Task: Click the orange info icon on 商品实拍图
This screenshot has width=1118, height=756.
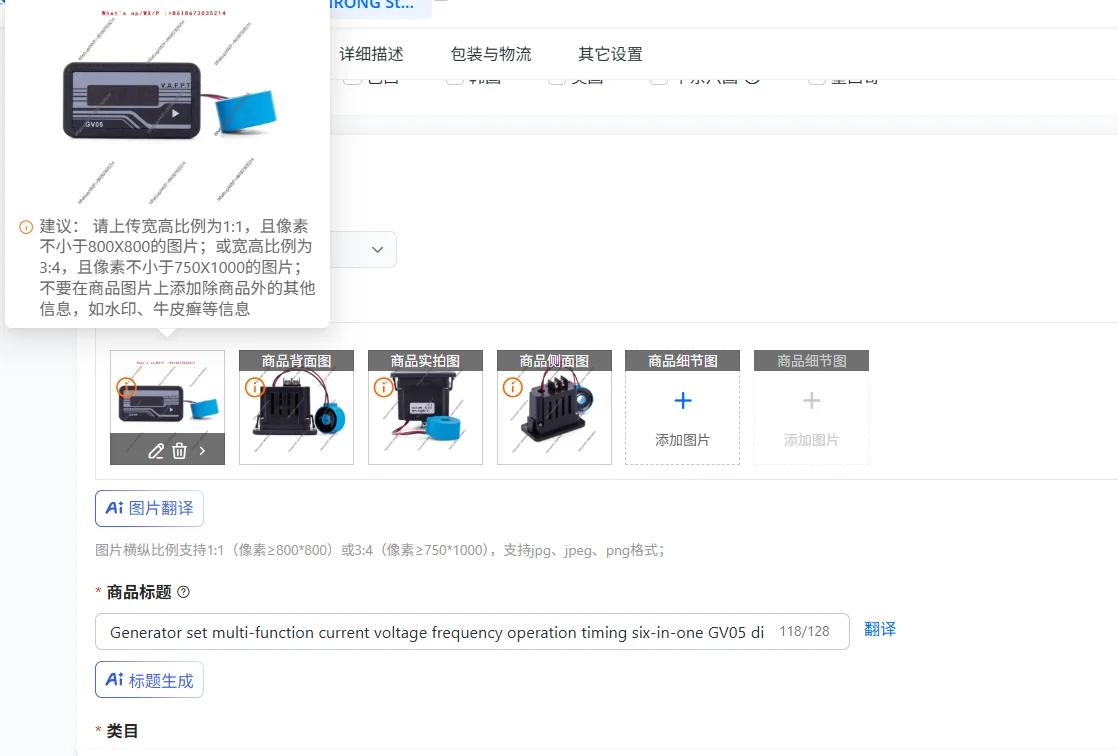Action: coord(384,387)
